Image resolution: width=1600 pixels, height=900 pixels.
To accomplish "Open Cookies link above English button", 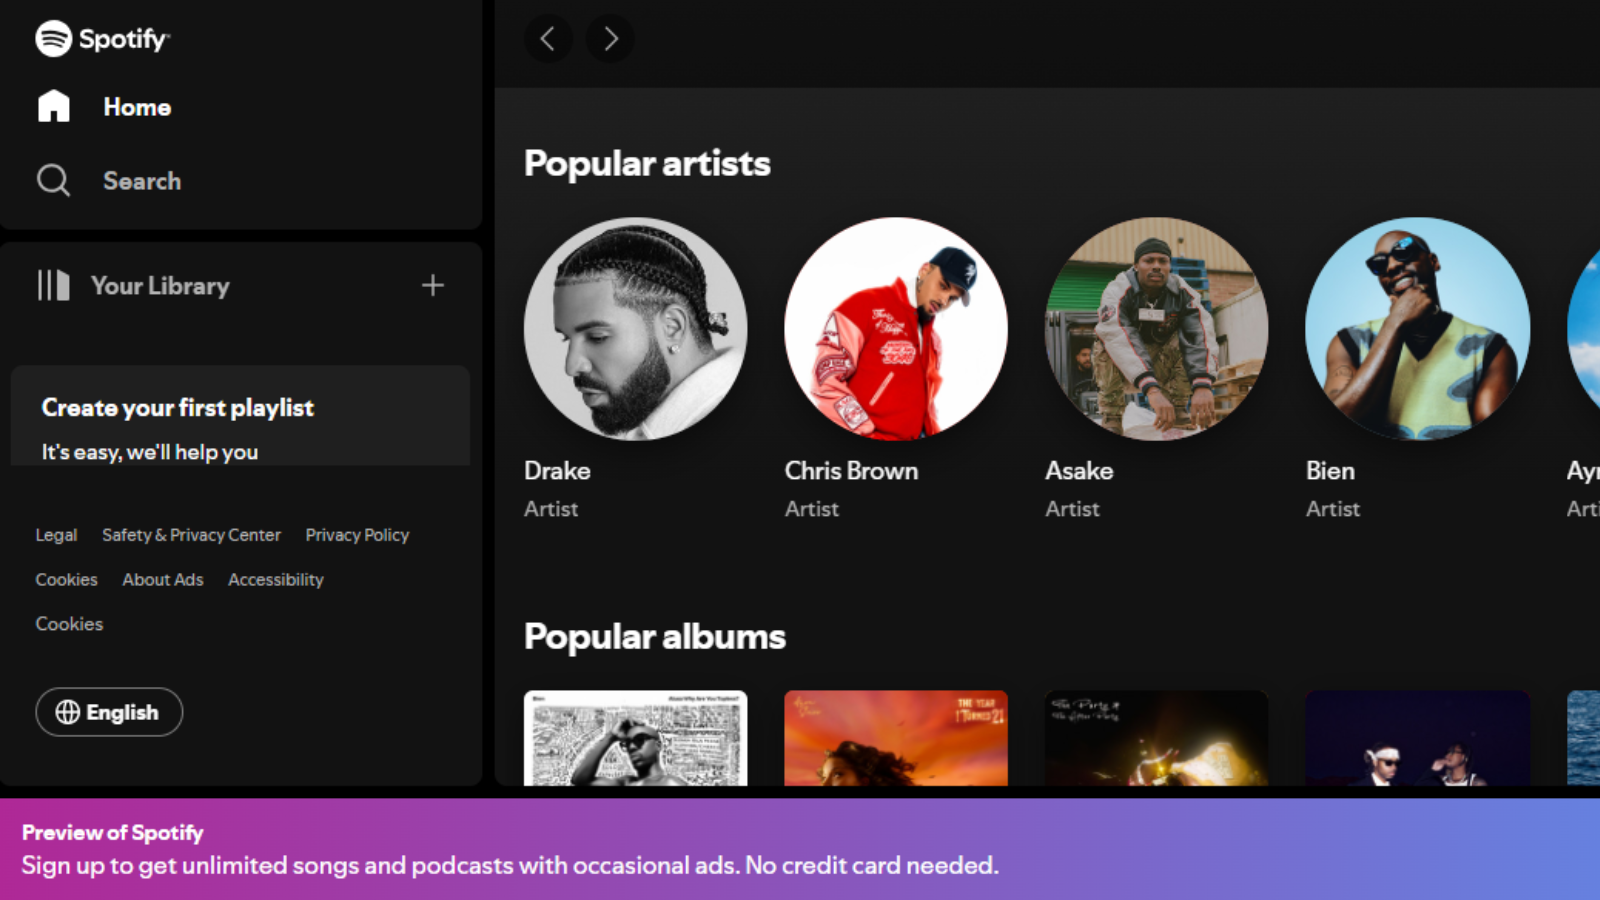I will (70, 623).
